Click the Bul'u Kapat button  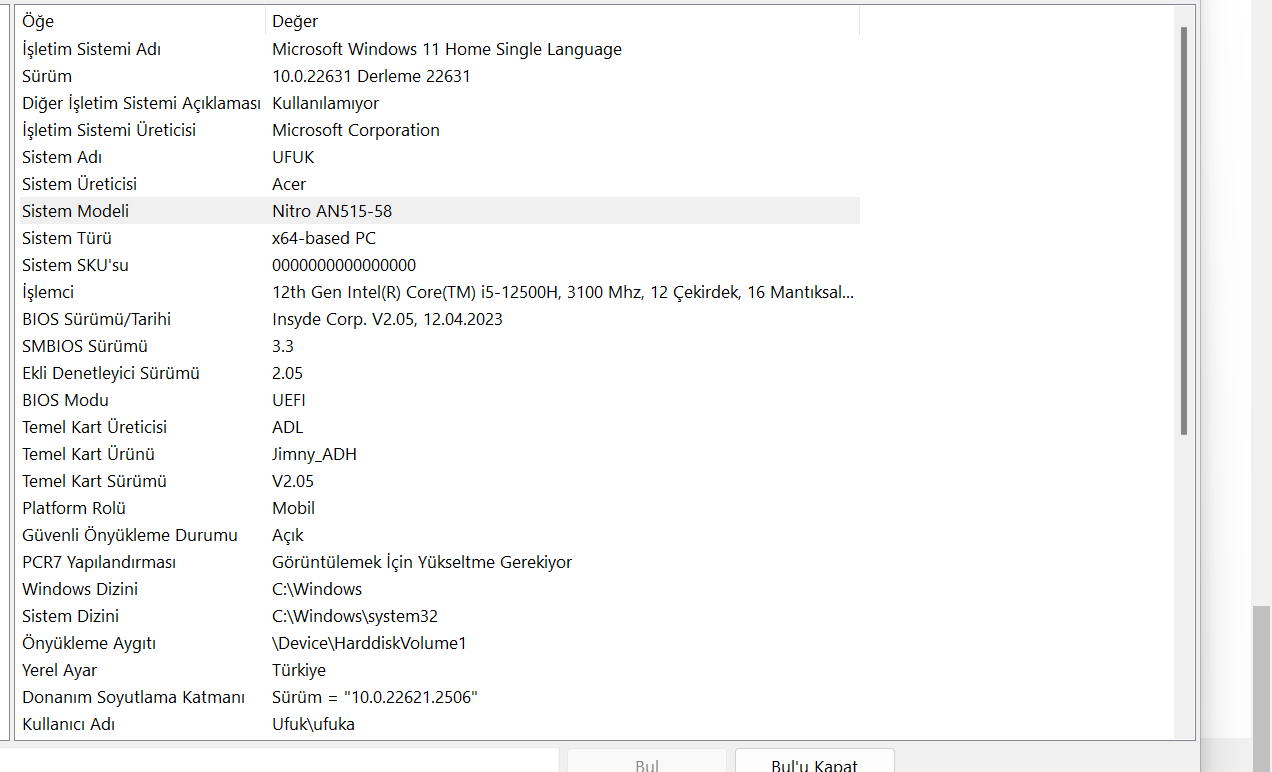[x=815, y=762]
